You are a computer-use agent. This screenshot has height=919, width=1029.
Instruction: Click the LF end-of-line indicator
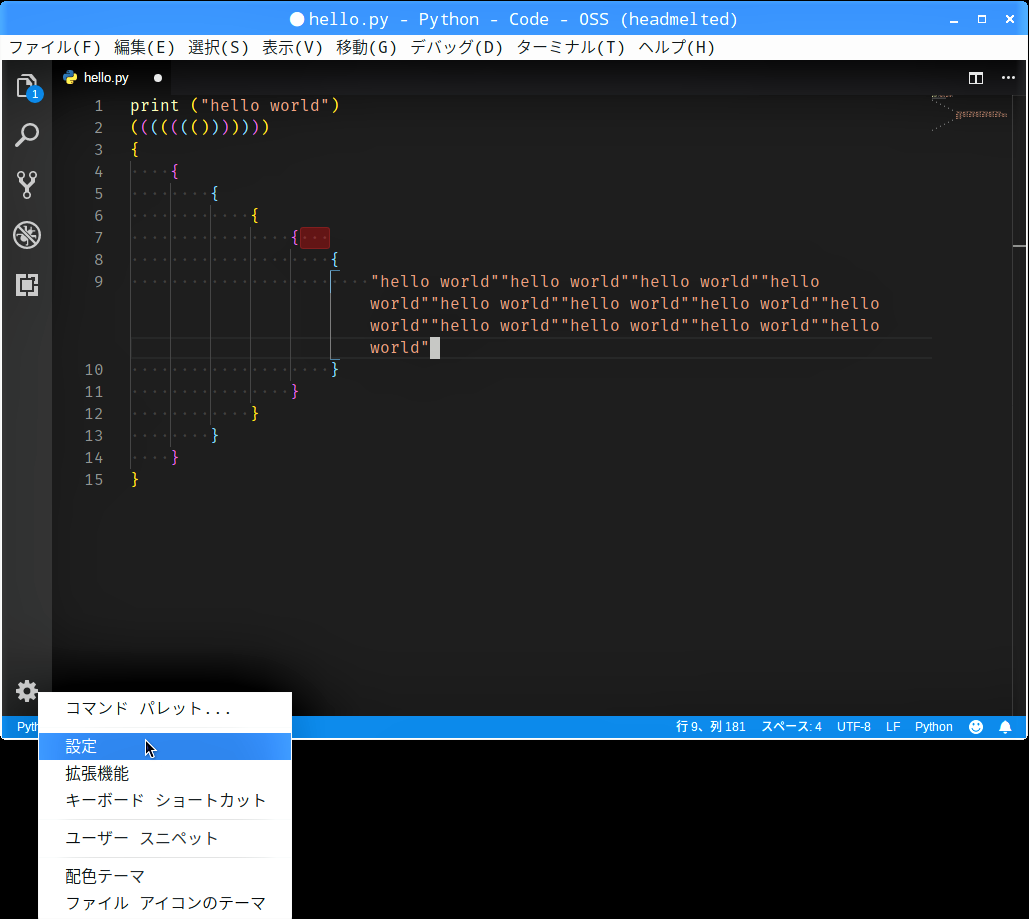[x=893, y=727]
